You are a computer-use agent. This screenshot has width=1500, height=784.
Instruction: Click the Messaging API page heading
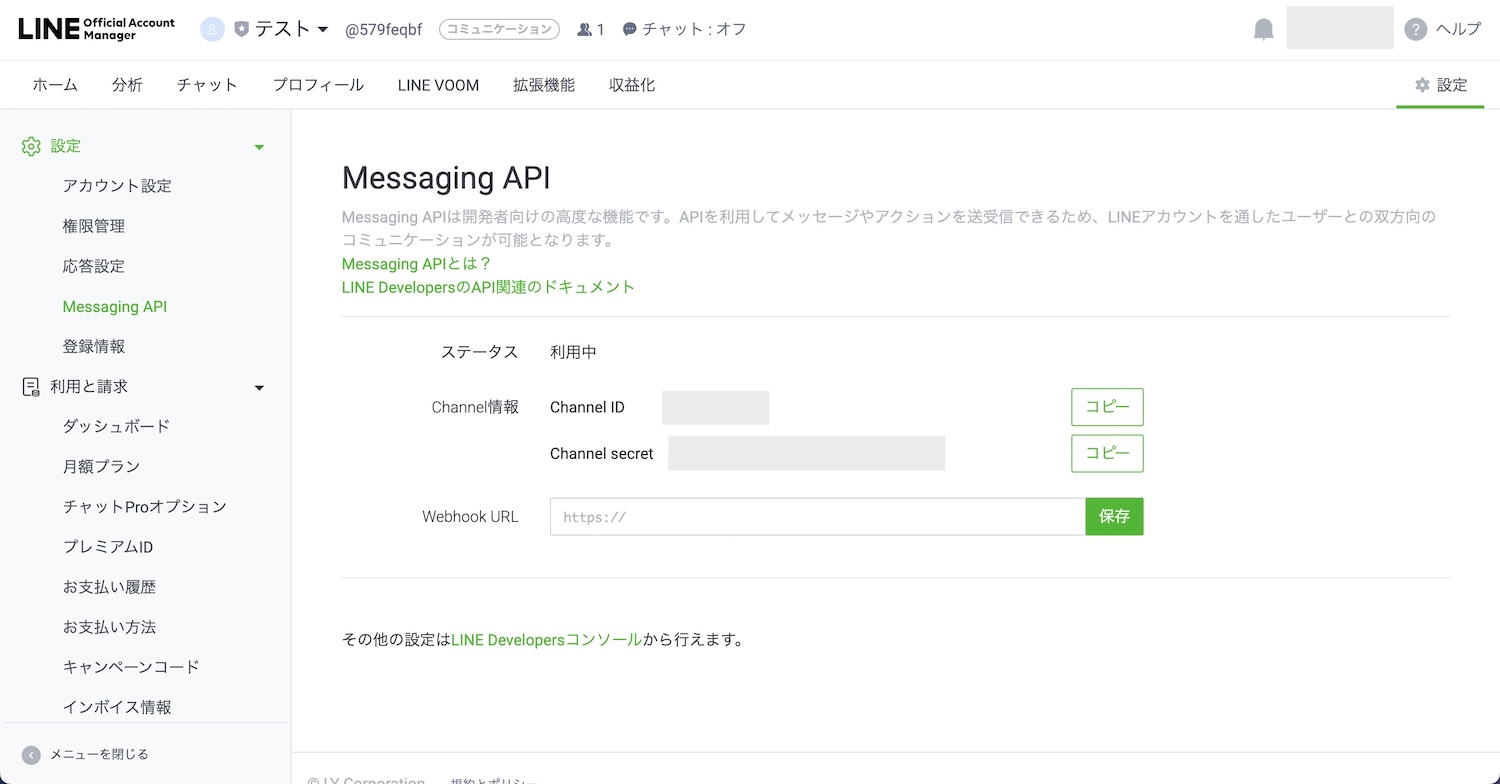coord(446,178)
